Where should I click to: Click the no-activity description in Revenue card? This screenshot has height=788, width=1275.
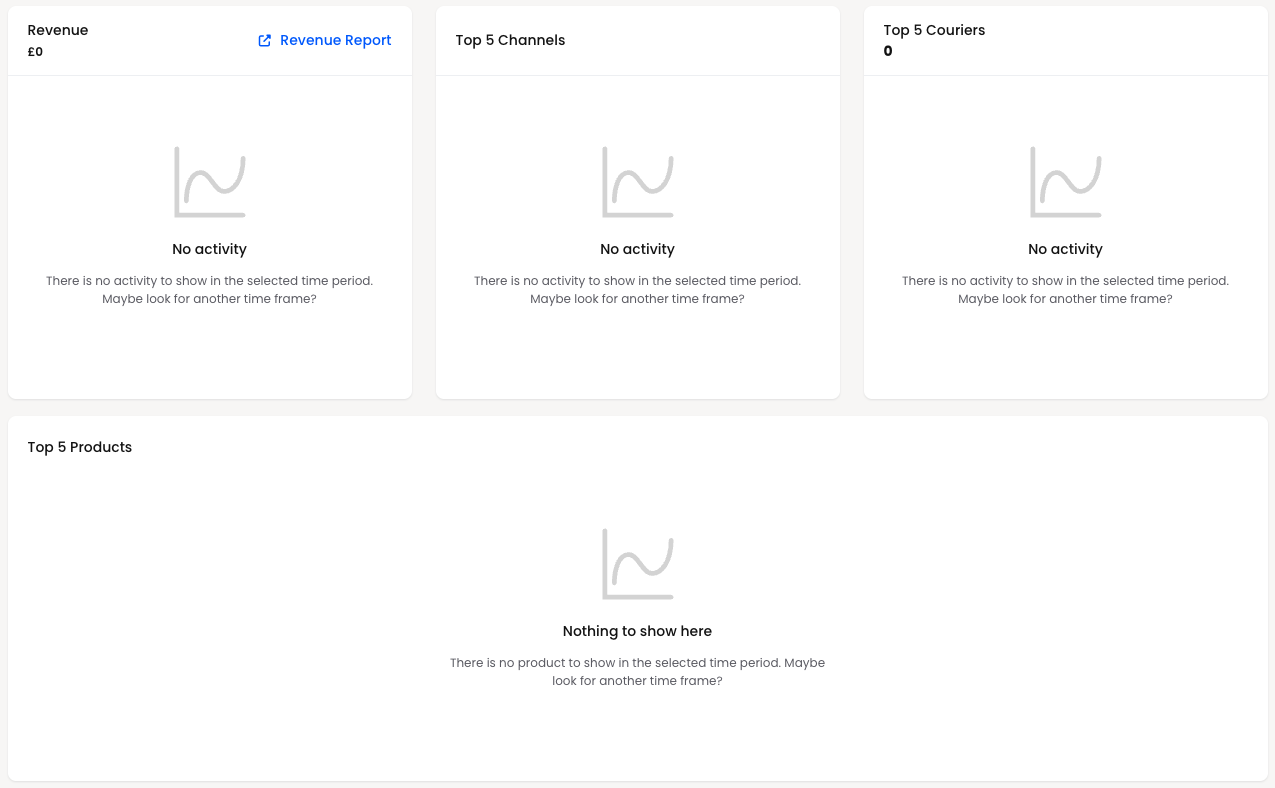point(209,290)
